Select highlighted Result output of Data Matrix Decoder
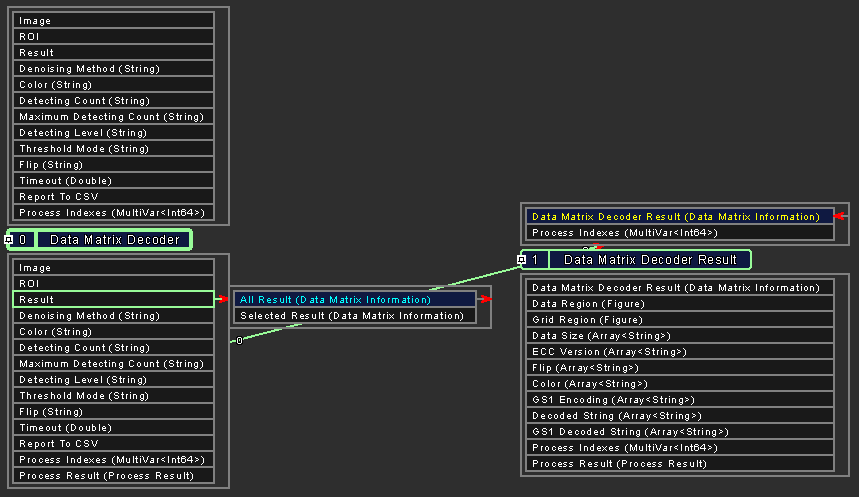859x497 pixels. click(113, 299)
